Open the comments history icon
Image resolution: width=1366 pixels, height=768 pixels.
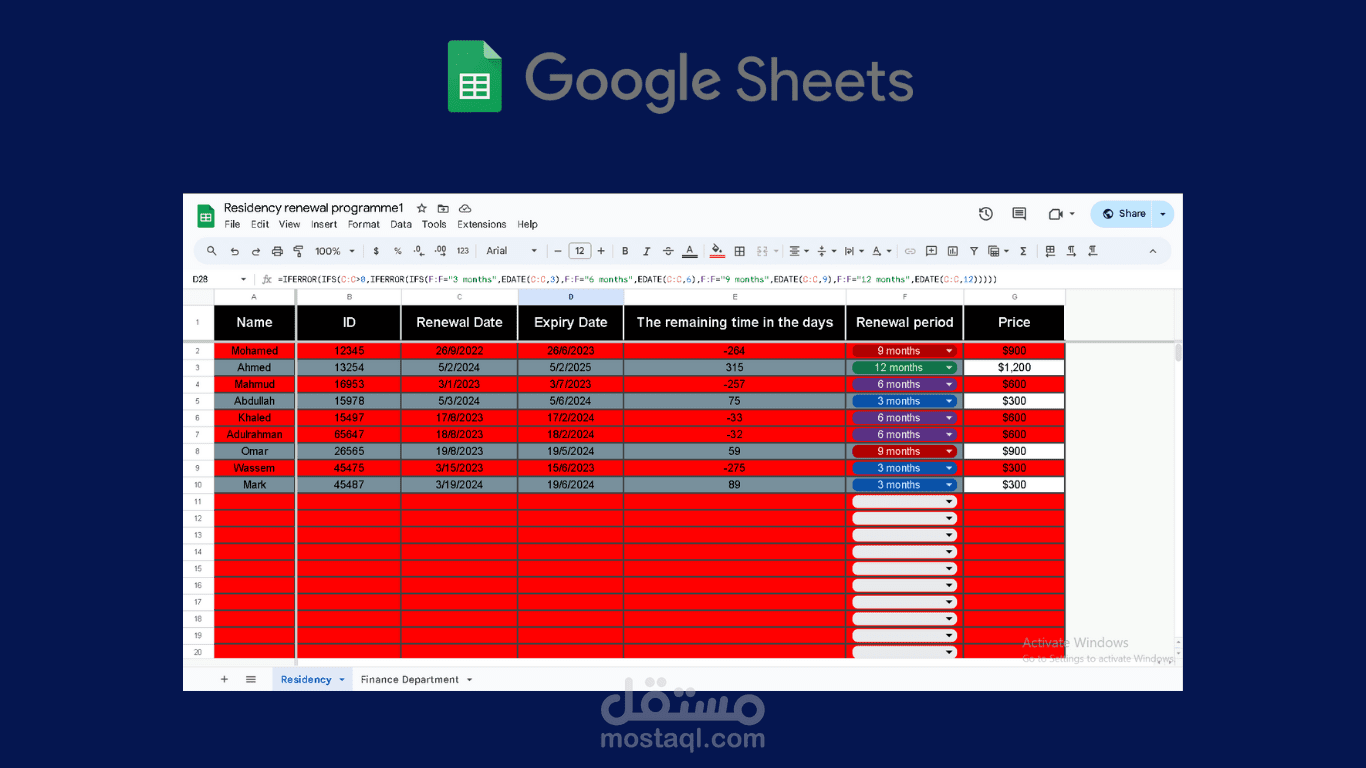[x=1019, y=214]
